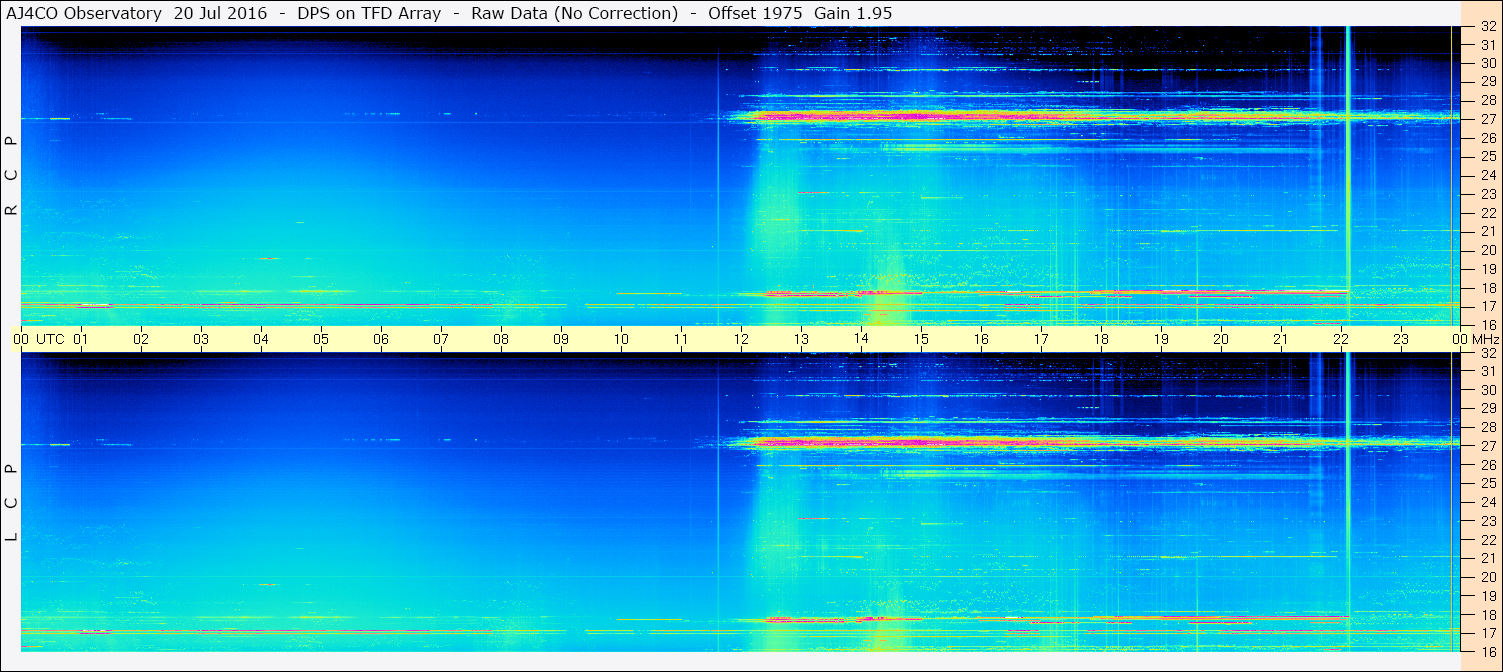
Task: Click the 29 MHz tick of the LCP scale
Action: [1487, 408]
